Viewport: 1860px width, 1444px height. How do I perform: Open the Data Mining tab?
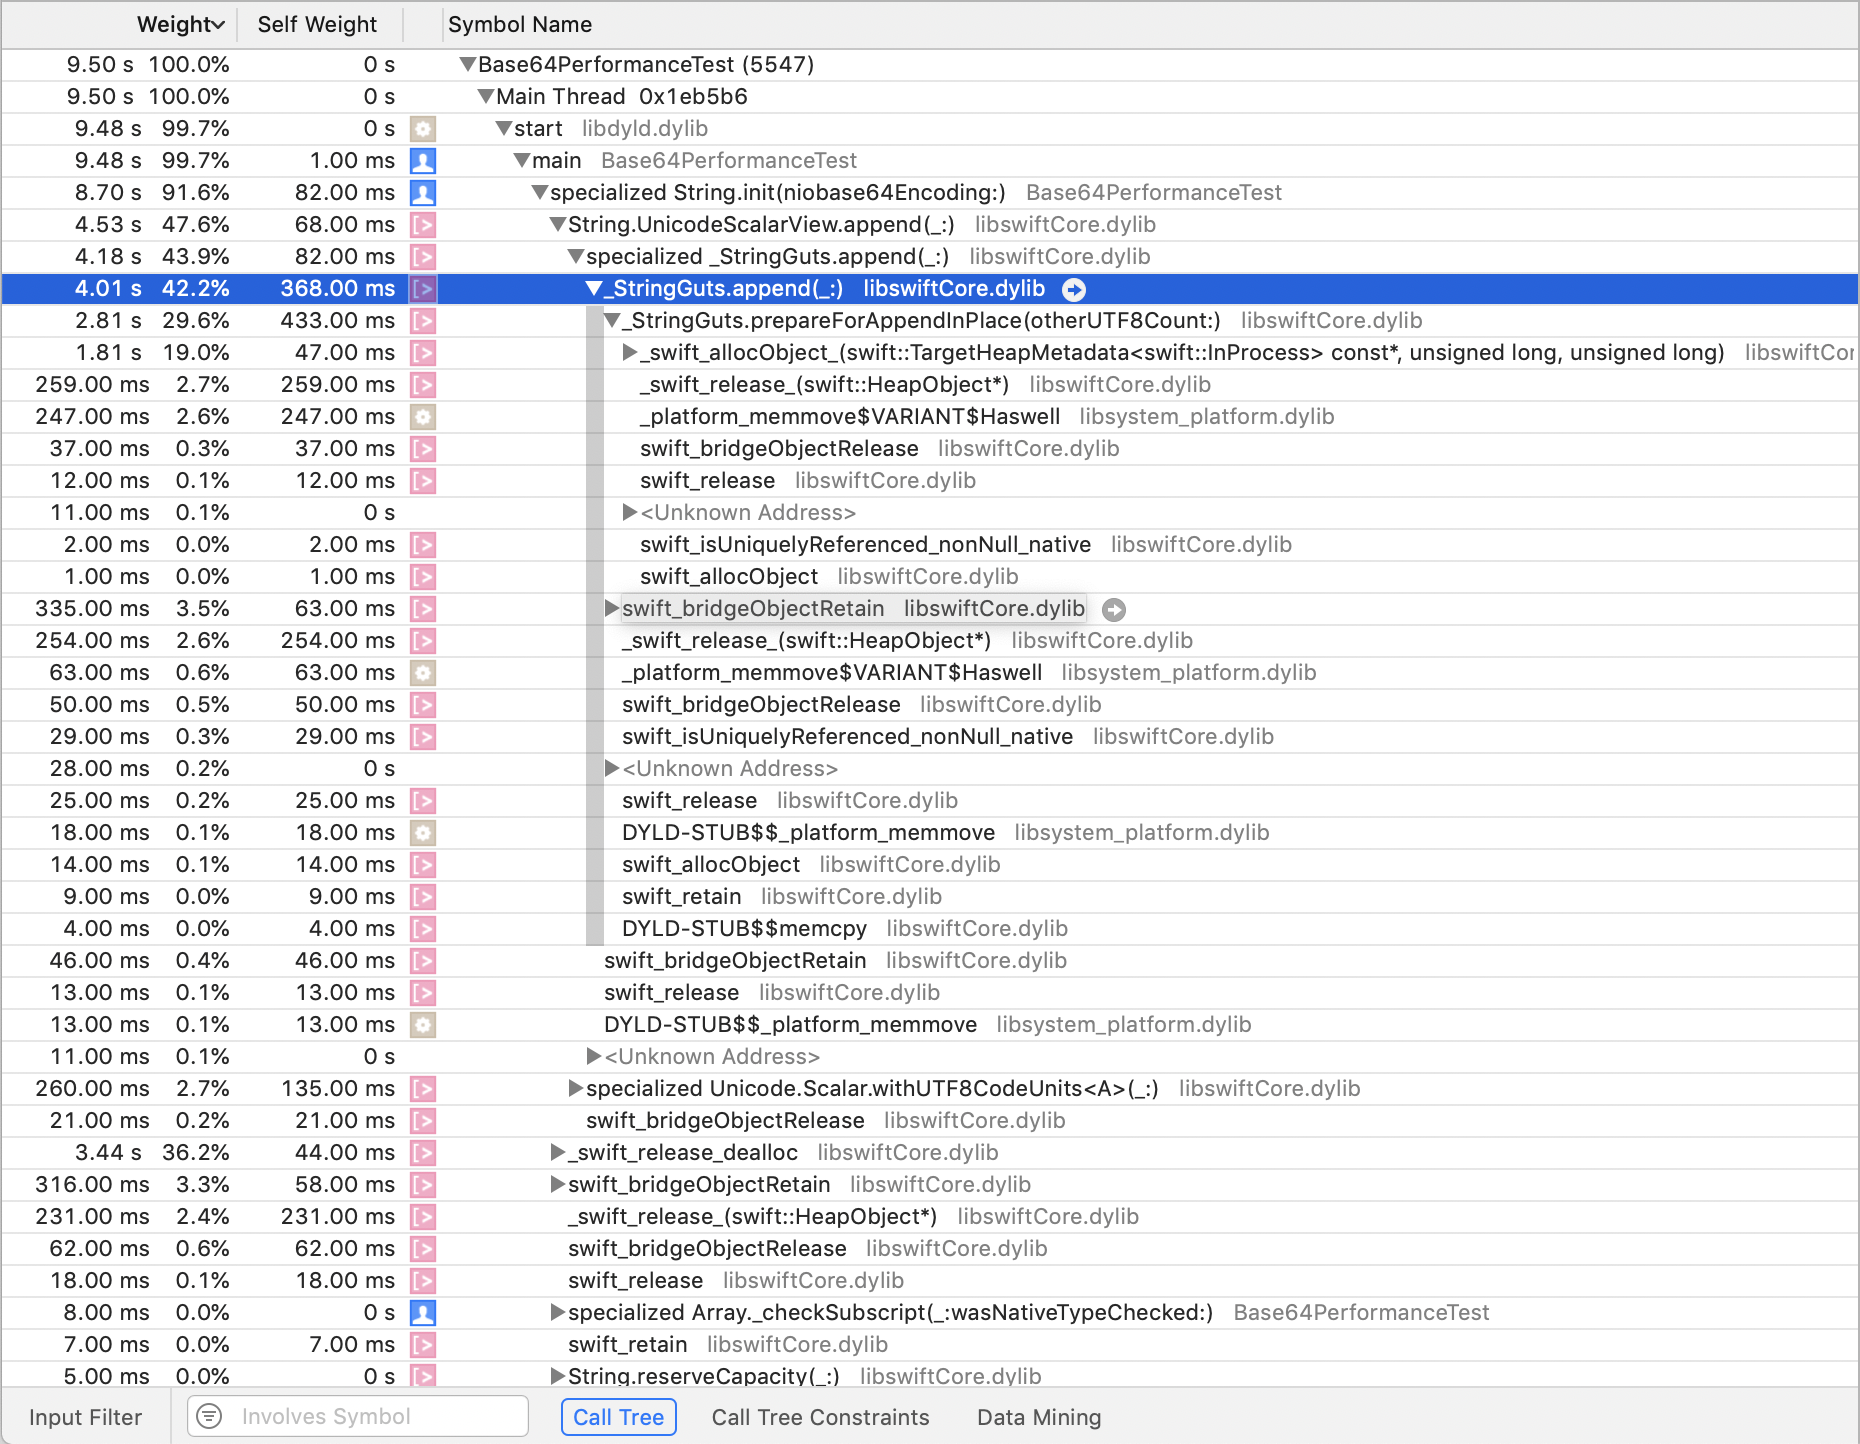click(1038, 1416)
